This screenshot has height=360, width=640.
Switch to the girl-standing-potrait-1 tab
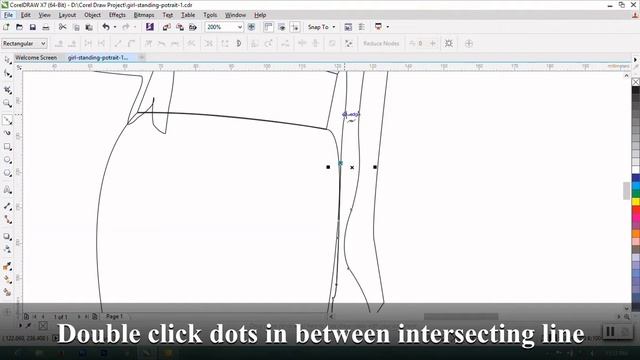click(x=98, y=58)
